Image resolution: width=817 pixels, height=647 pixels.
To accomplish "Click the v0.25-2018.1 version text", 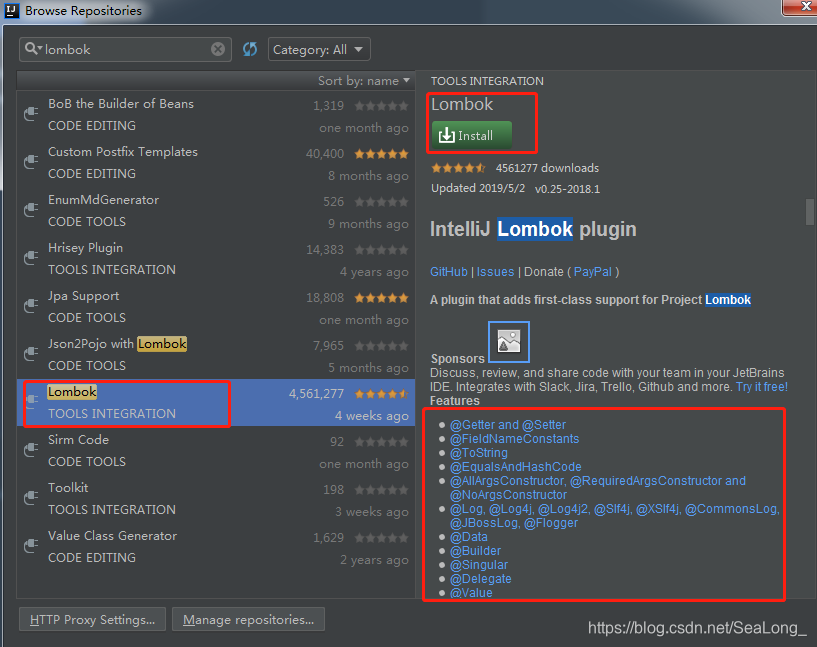I will [x=567, y=189].
